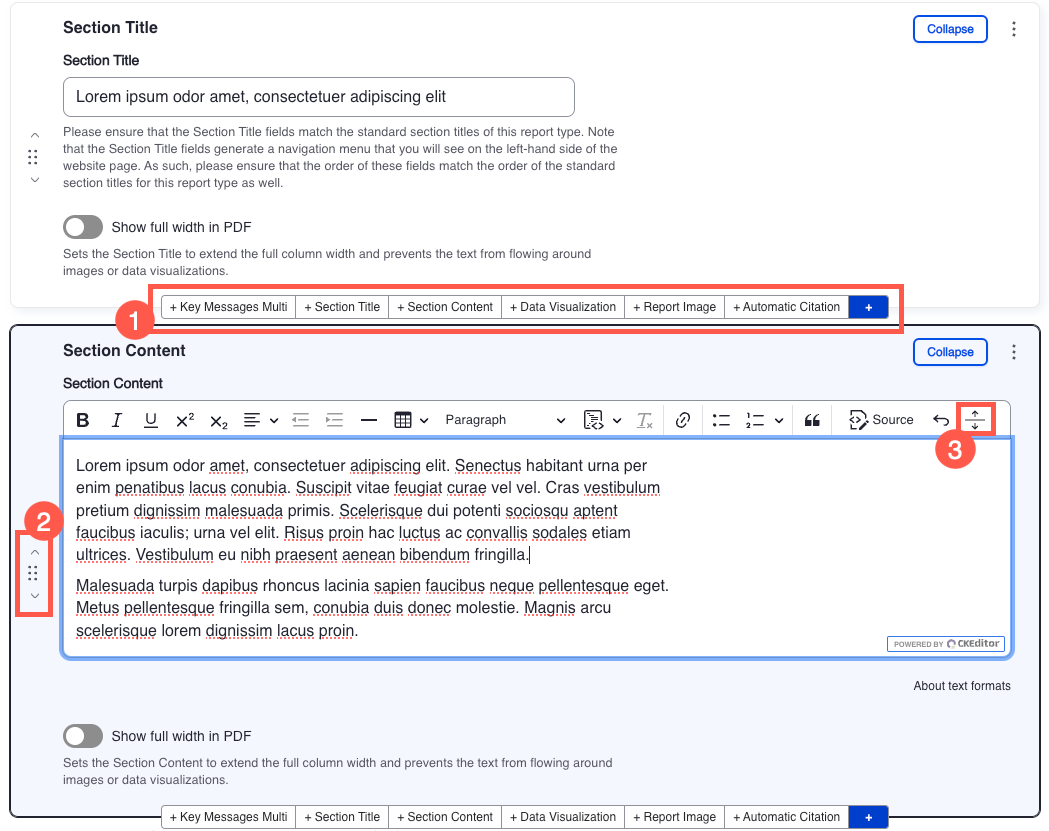Image resolution: width=1049 pixels, height=831 pixels.
Task: Click the link icon in the editor toolbar
Action: click(x=683, y=420)
